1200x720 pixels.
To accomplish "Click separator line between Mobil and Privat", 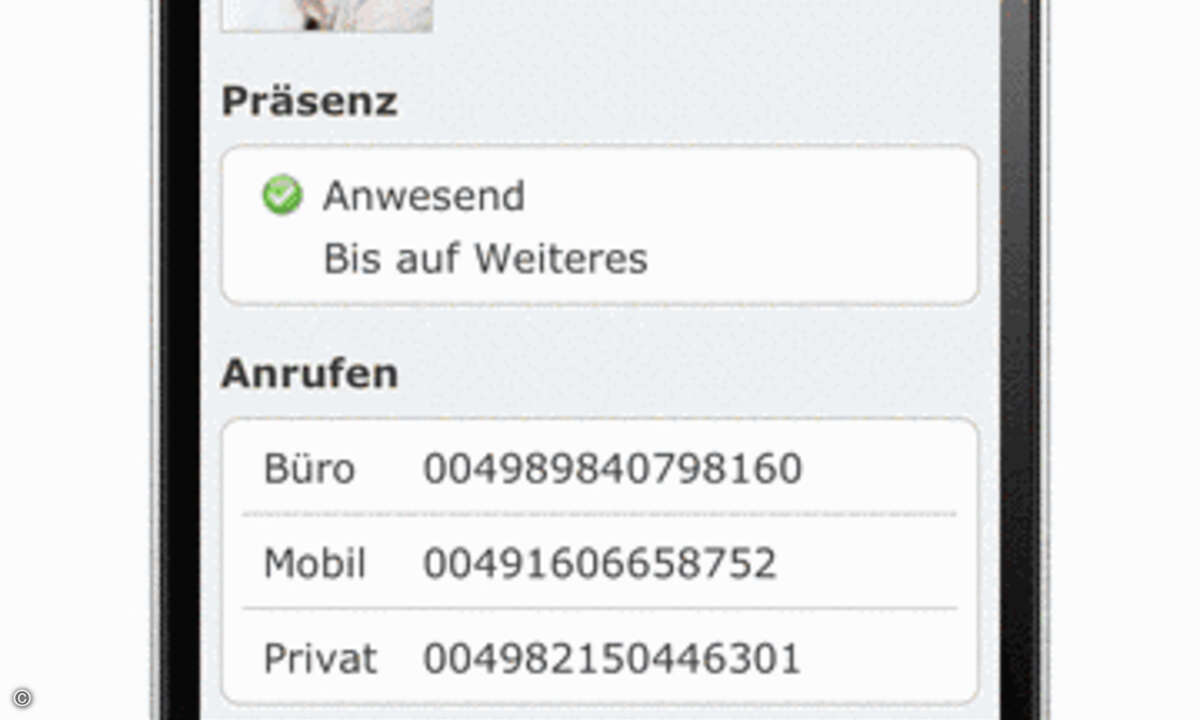I will tap(599, 609).
